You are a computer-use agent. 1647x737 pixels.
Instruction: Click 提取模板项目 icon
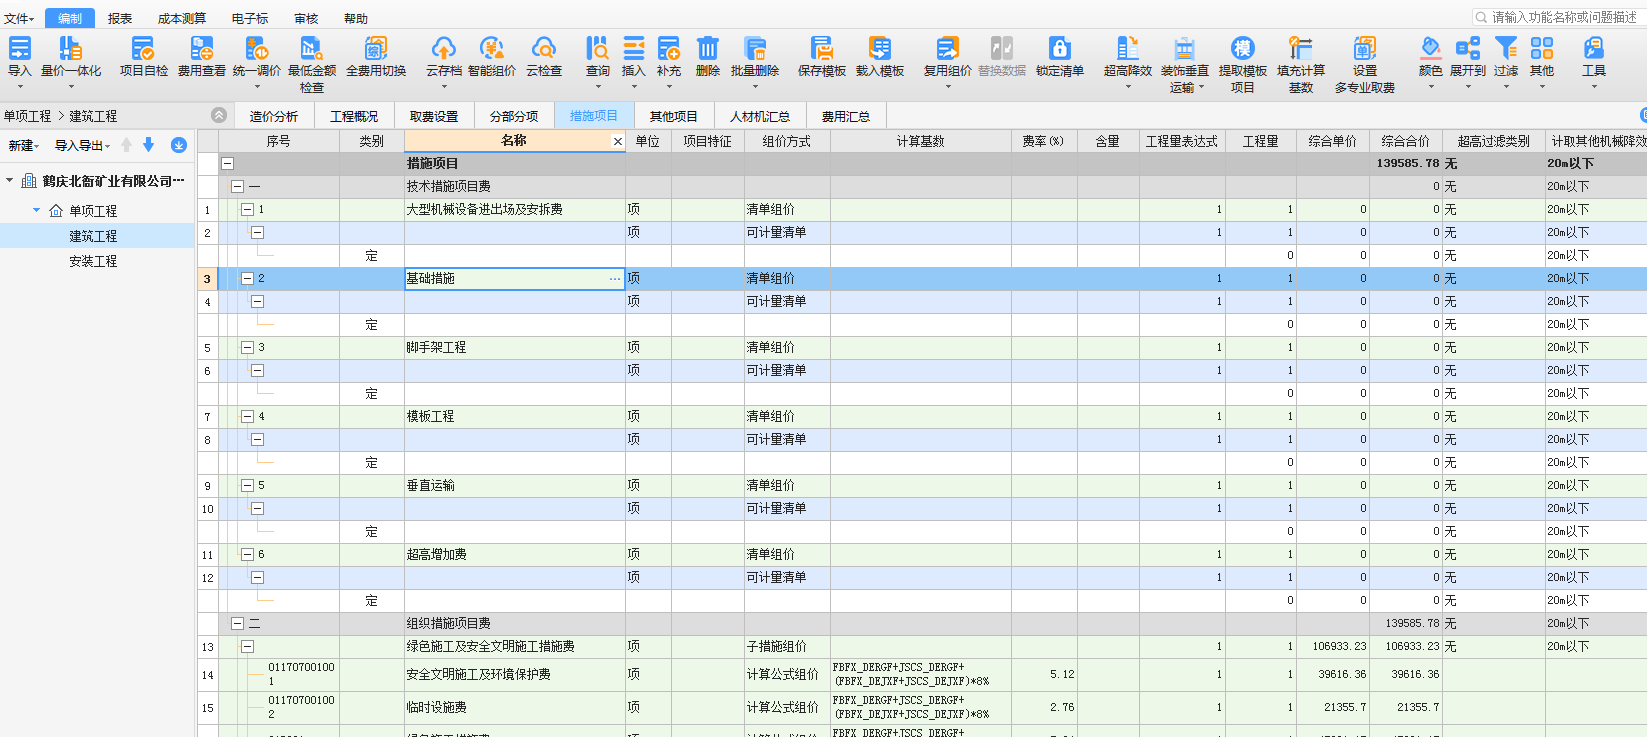pyautogui.click(x=1242, y=64)
